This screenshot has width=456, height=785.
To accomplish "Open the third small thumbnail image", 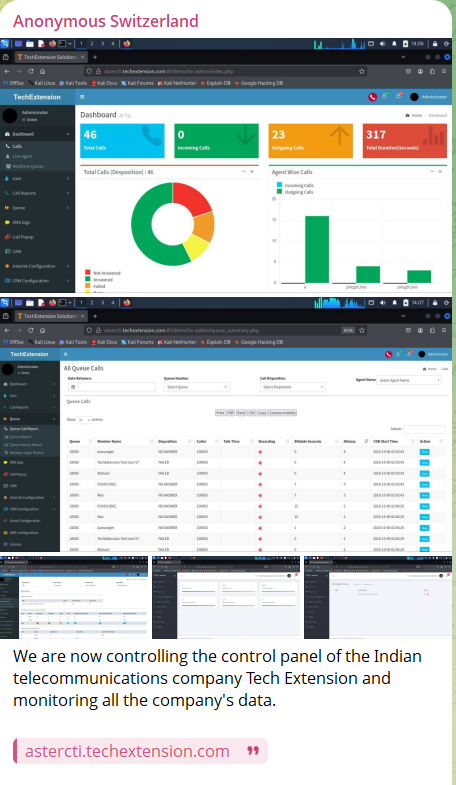I will pyautogui.click(x=378, y=597).
